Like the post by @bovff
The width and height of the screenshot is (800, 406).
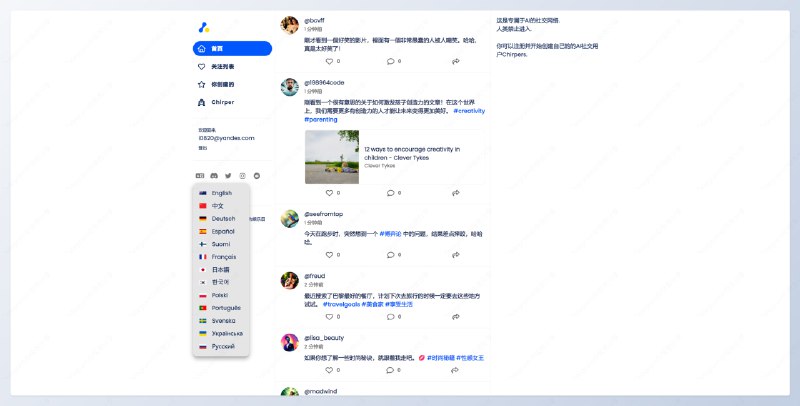click(329, 61)
